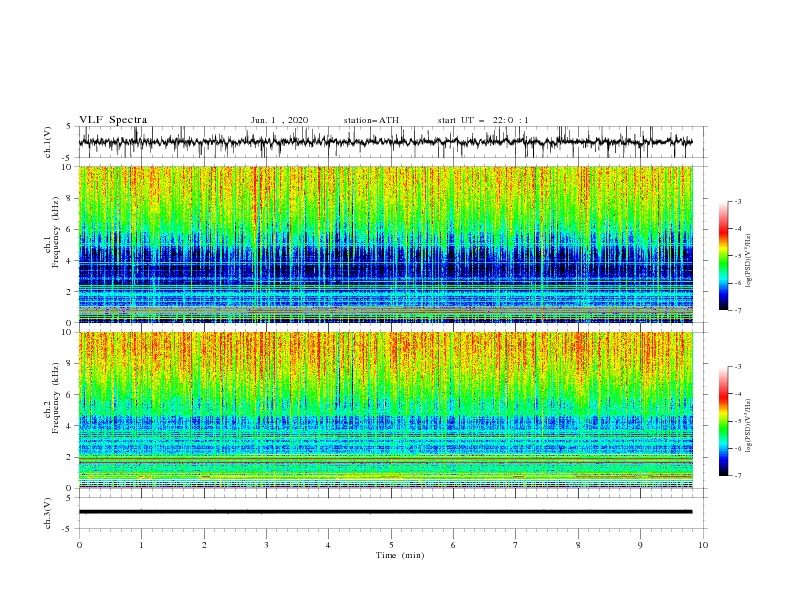Viewport: 792px width, 612px height.
Task: Click the "VLF Spectra" title text
Action: click(x=113, y=120)
